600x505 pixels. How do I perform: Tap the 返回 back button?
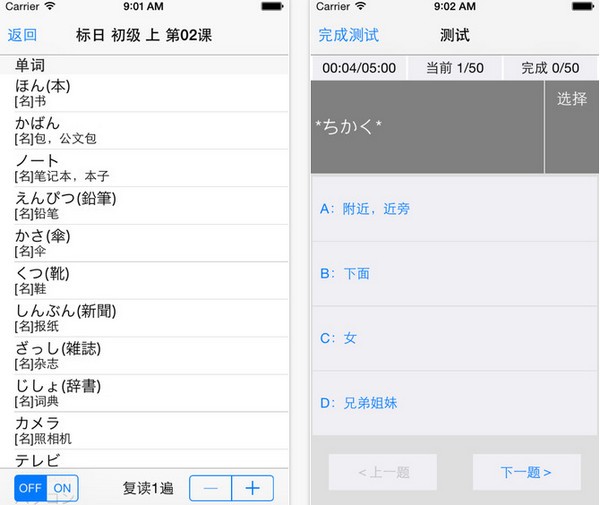(22, 35)
